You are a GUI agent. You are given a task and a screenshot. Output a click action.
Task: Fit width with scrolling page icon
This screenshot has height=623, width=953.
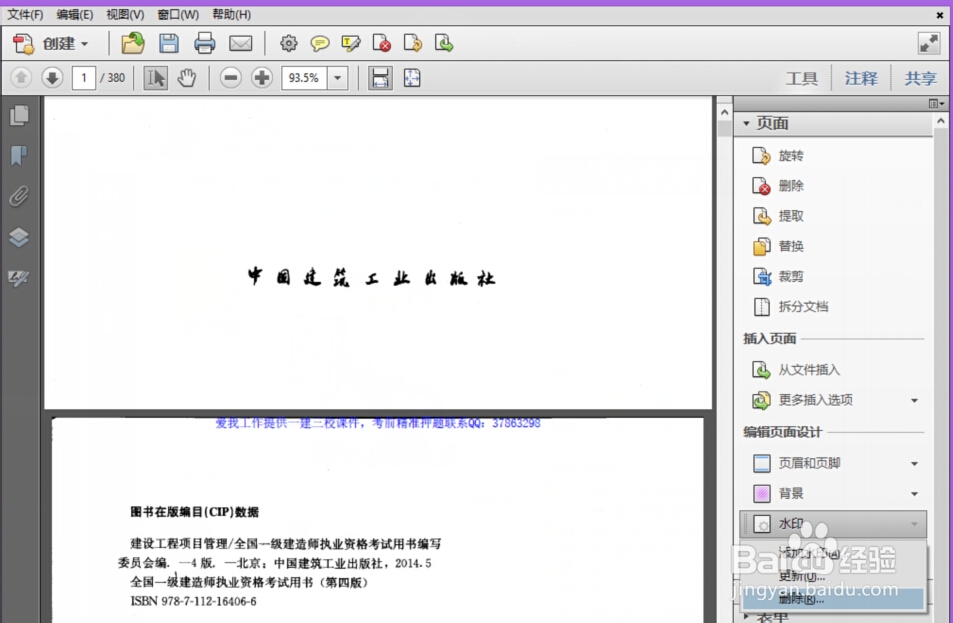pos(380,78)
